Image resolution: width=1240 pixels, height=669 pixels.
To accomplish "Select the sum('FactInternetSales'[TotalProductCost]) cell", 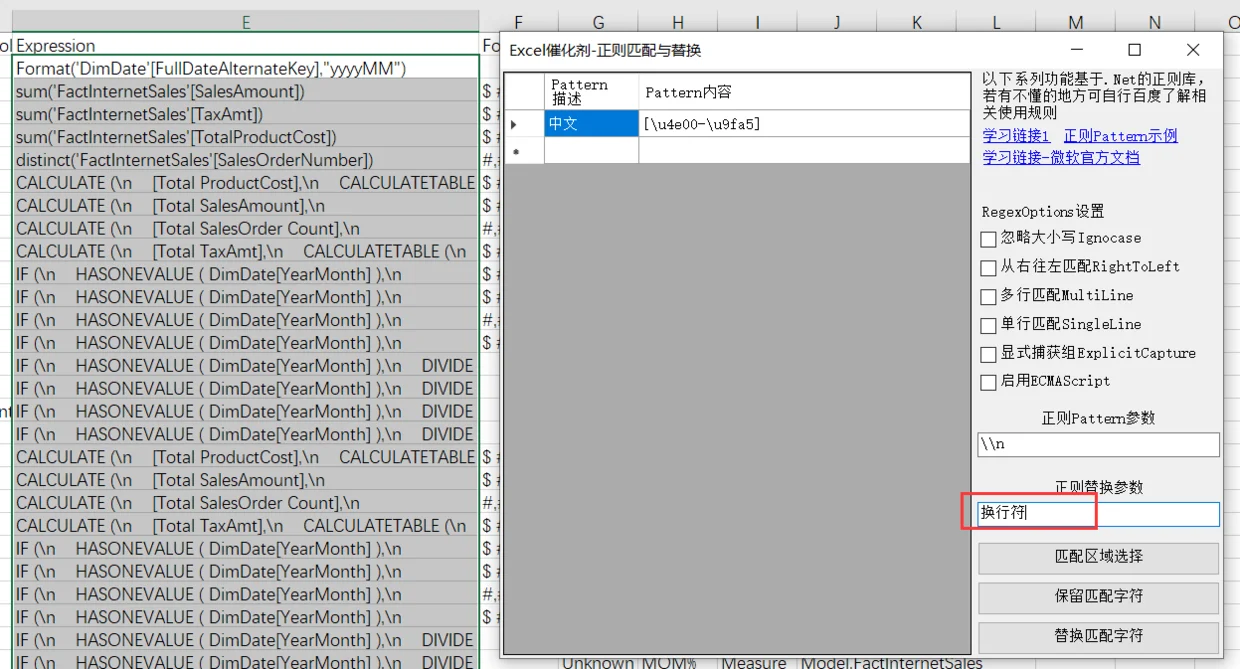I will point(246,137).
